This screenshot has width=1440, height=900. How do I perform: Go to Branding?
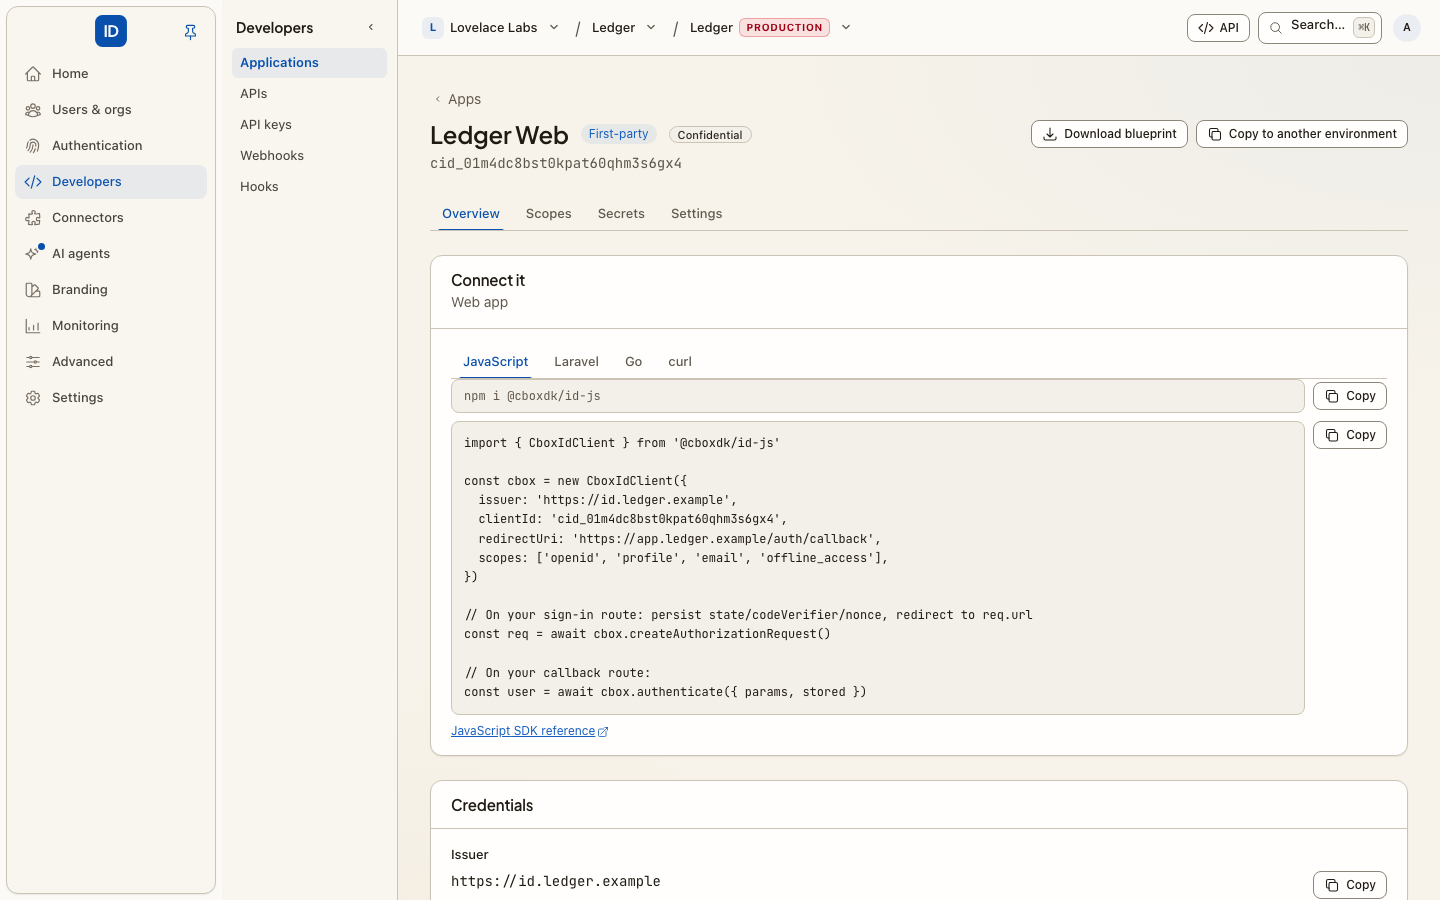111,290
